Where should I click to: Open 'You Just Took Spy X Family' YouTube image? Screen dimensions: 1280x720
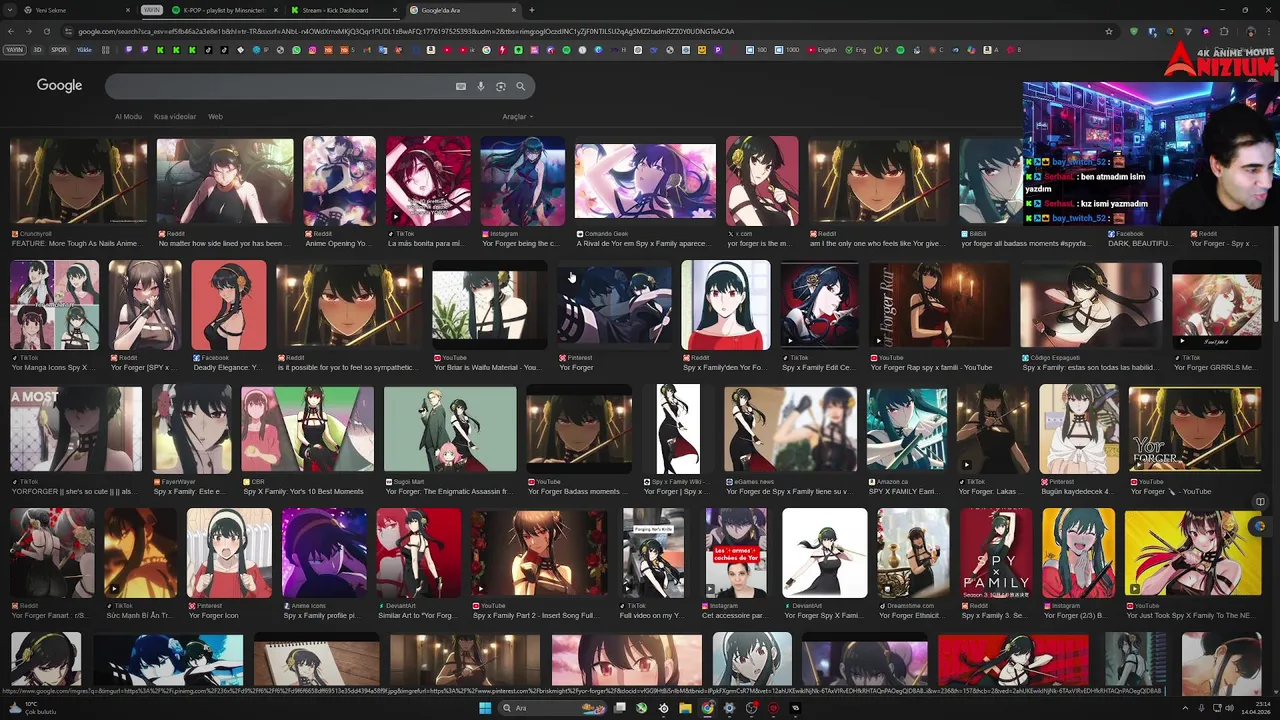click(x=1194, y=553)
